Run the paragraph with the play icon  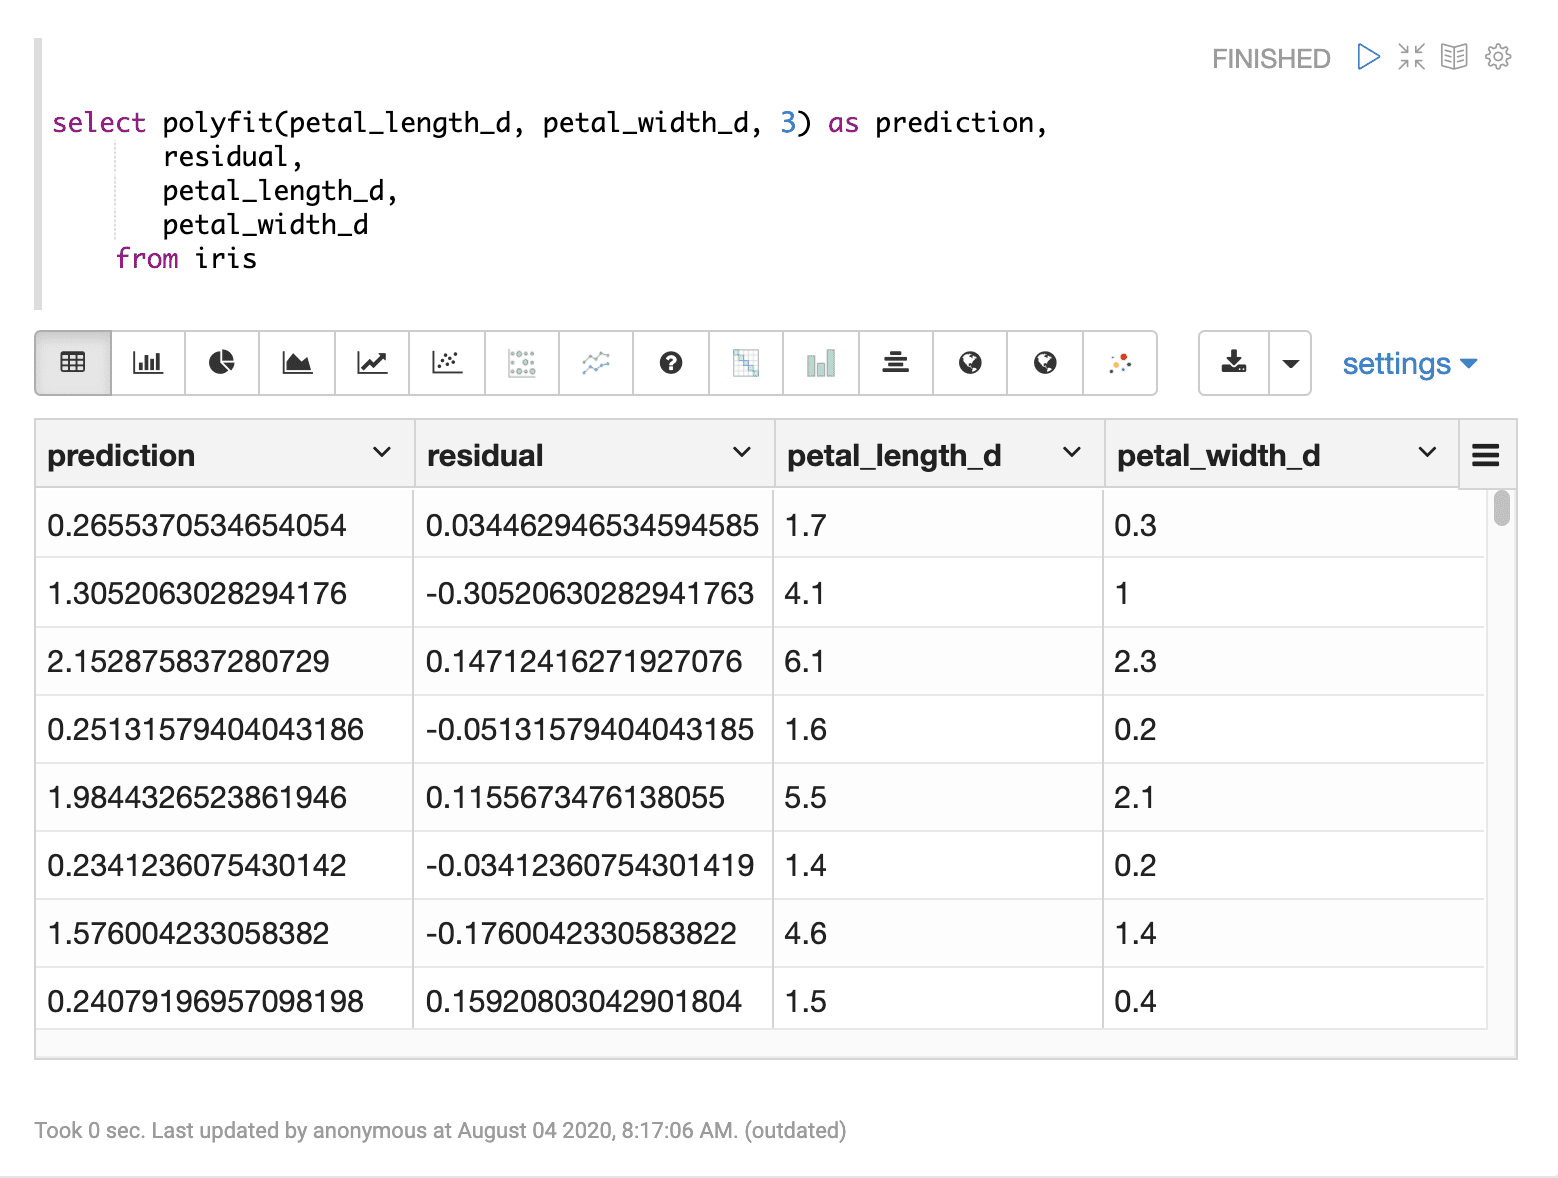(1368, 57)
